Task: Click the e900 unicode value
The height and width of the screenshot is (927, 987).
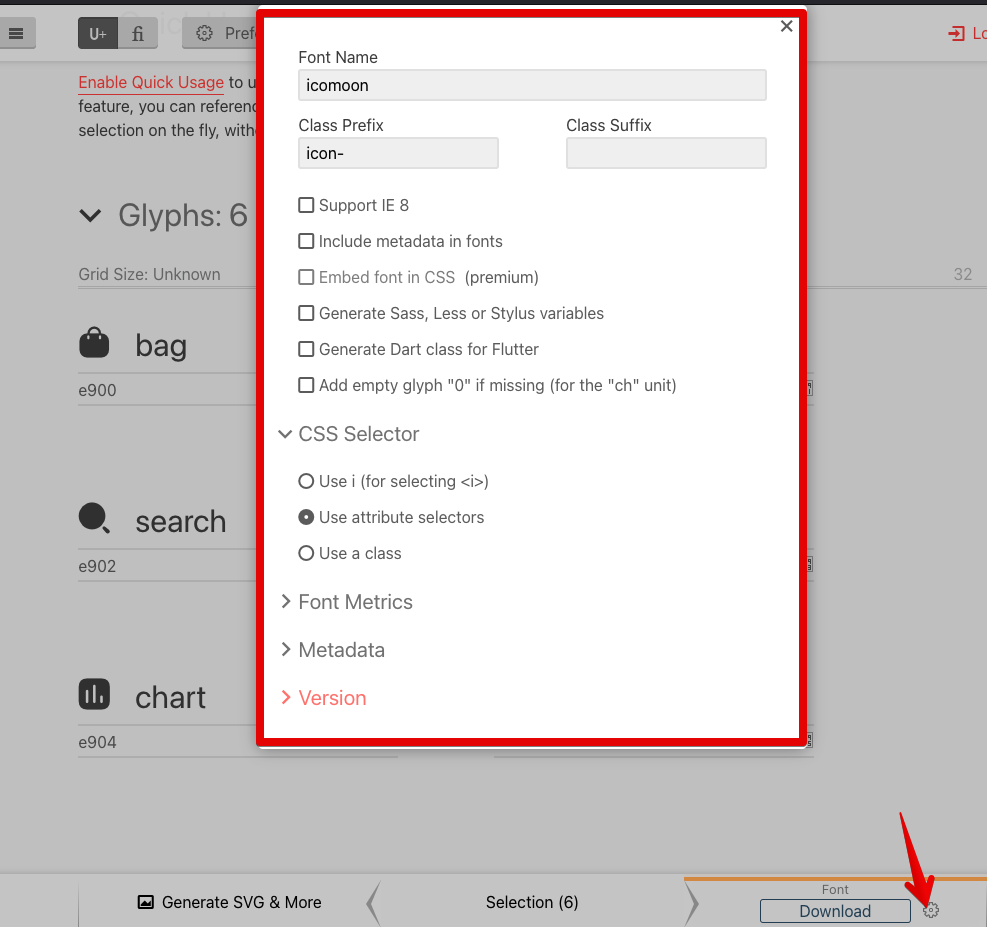Action: (x=97, y=390)
